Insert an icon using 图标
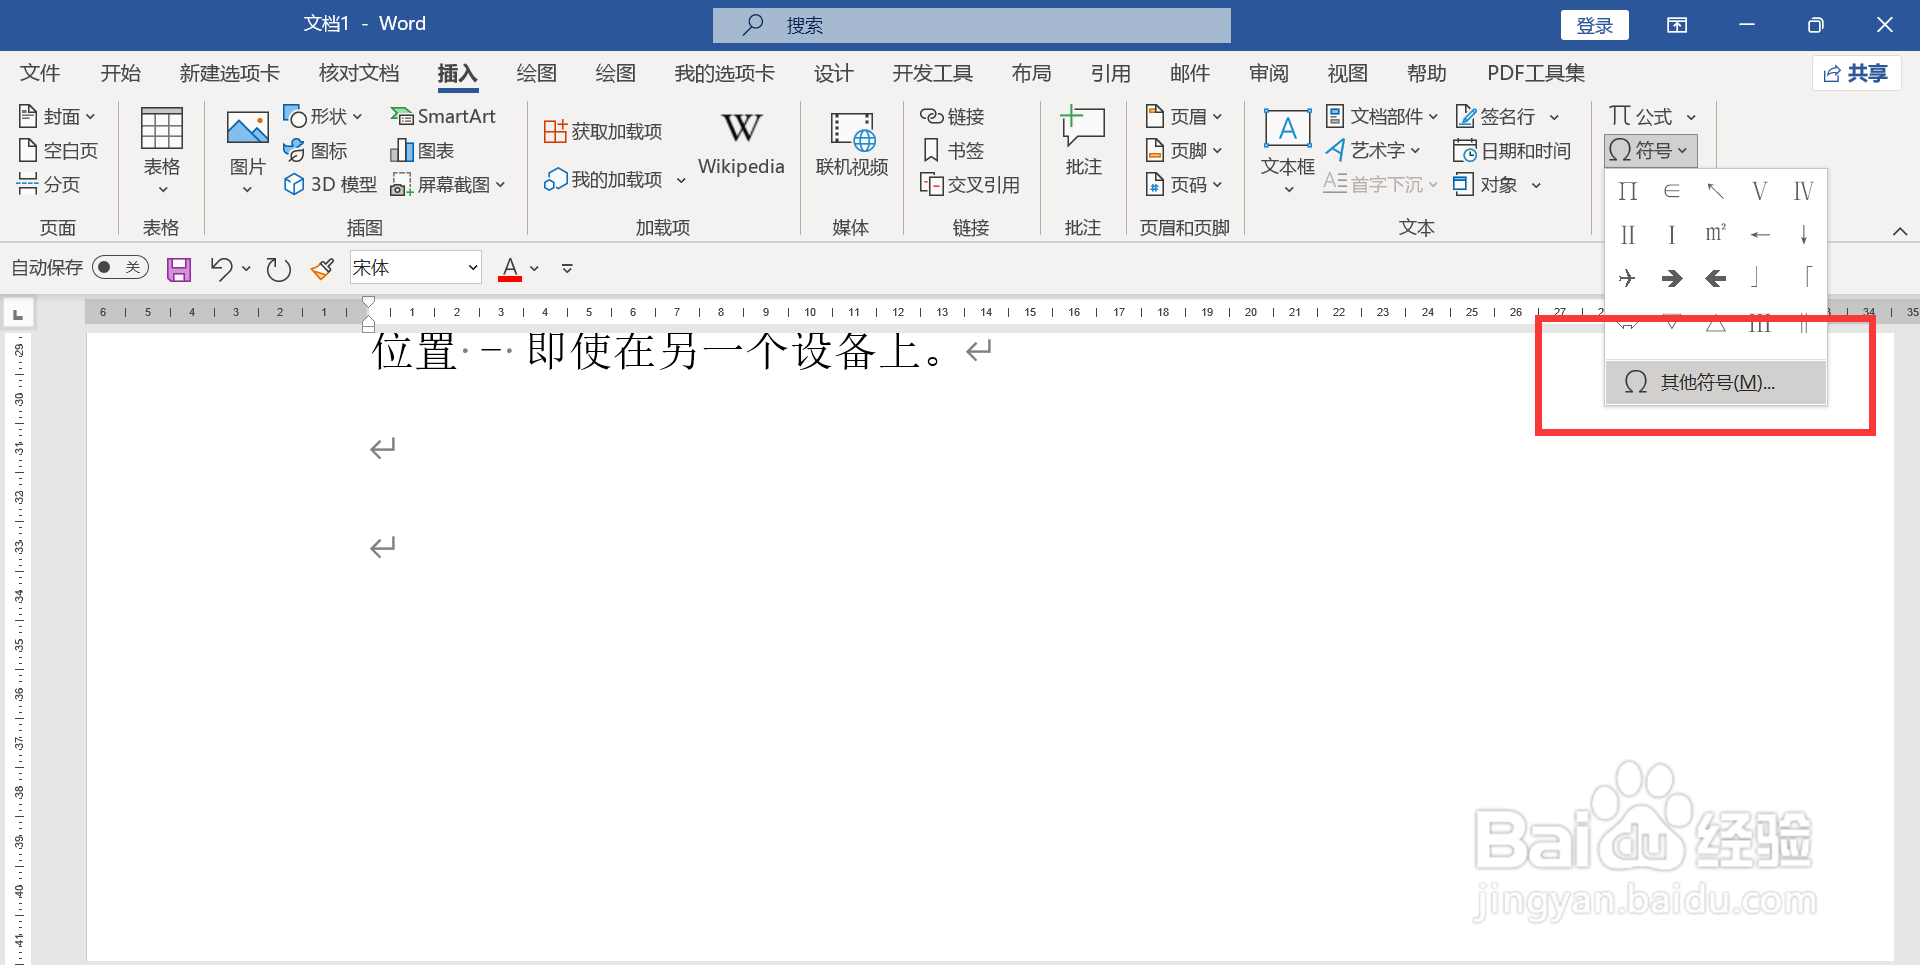1920x965 pixels. click(315, 151)
